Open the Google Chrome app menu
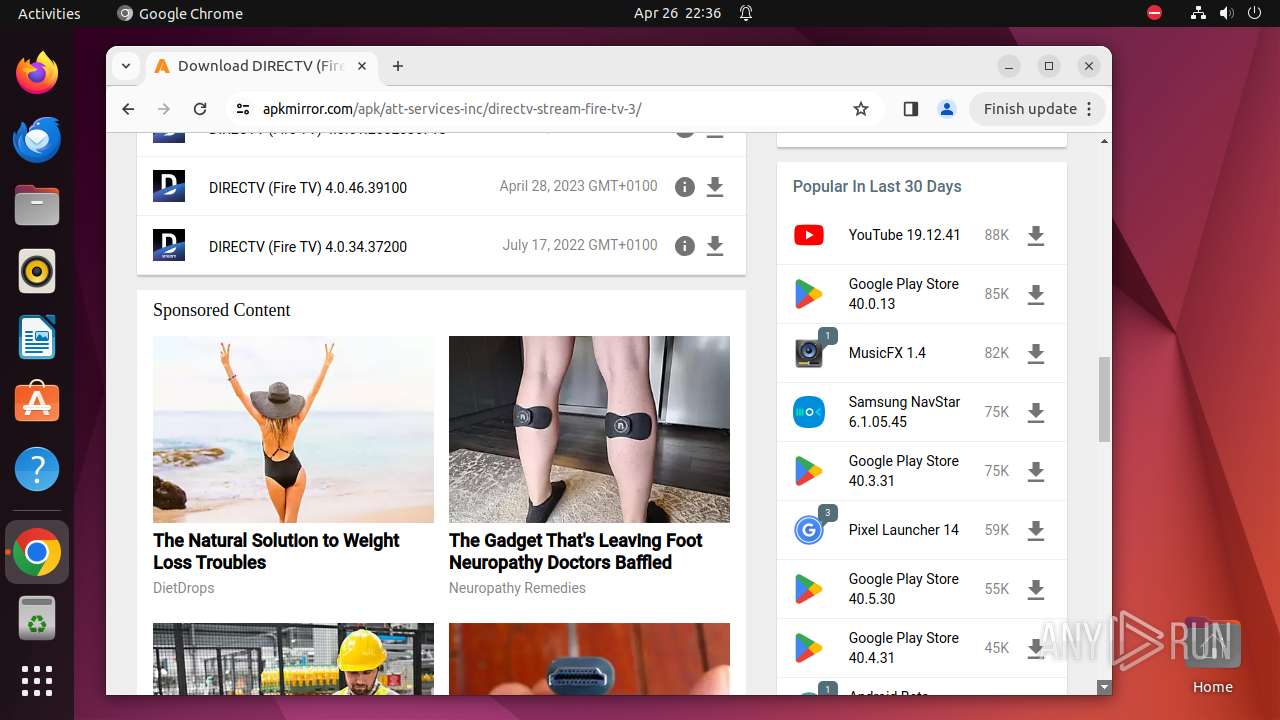 [180, 13]
